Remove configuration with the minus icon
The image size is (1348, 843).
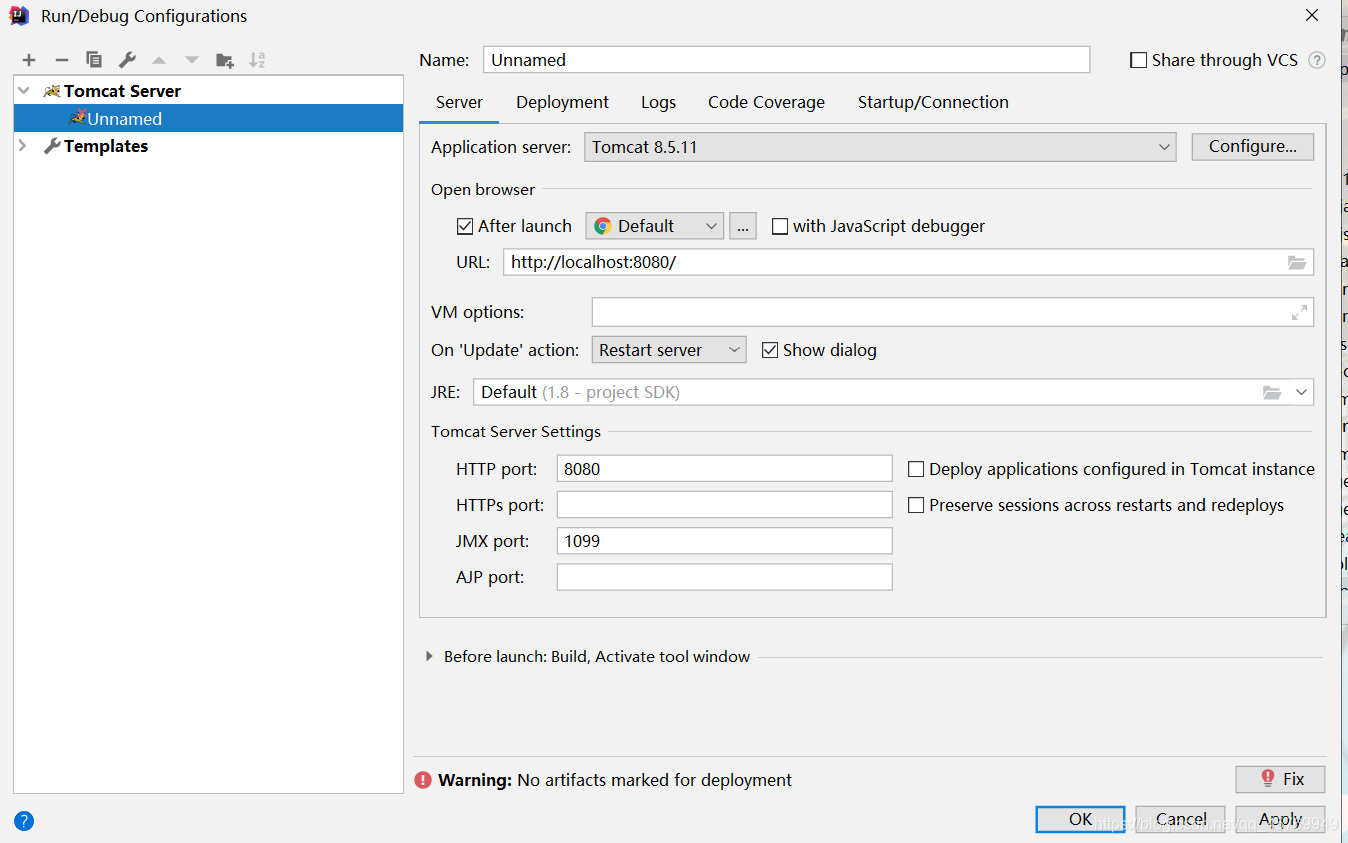pos(61,60)
